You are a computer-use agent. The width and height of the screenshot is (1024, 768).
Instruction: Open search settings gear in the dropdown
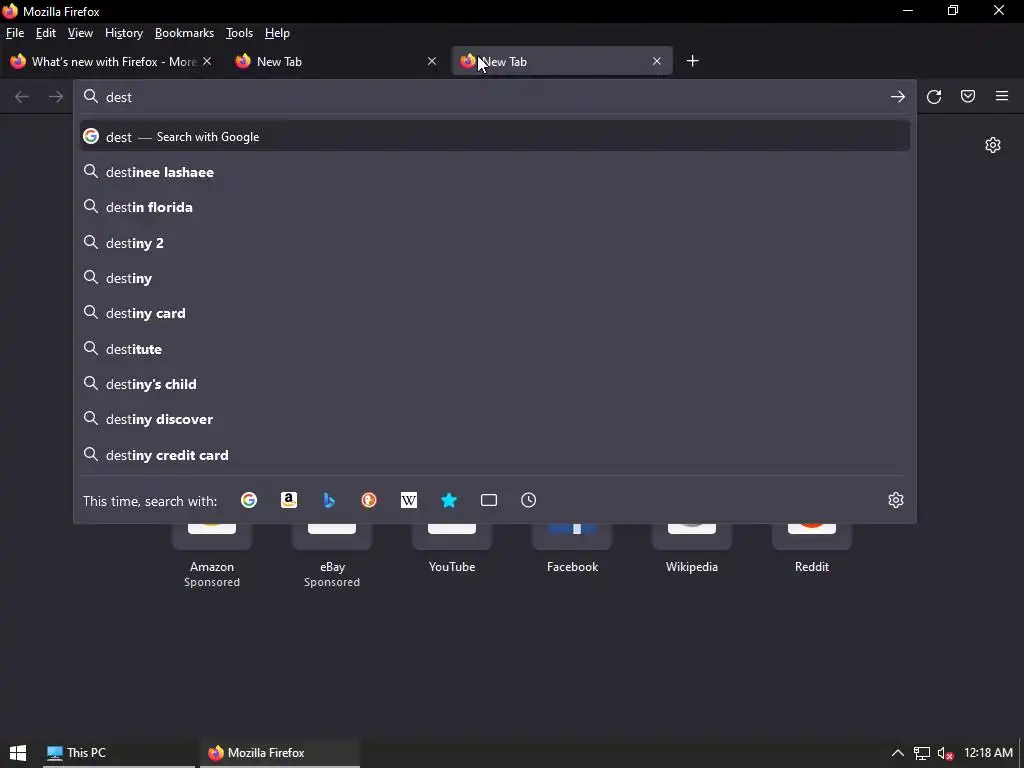click(x=896, y=500)
